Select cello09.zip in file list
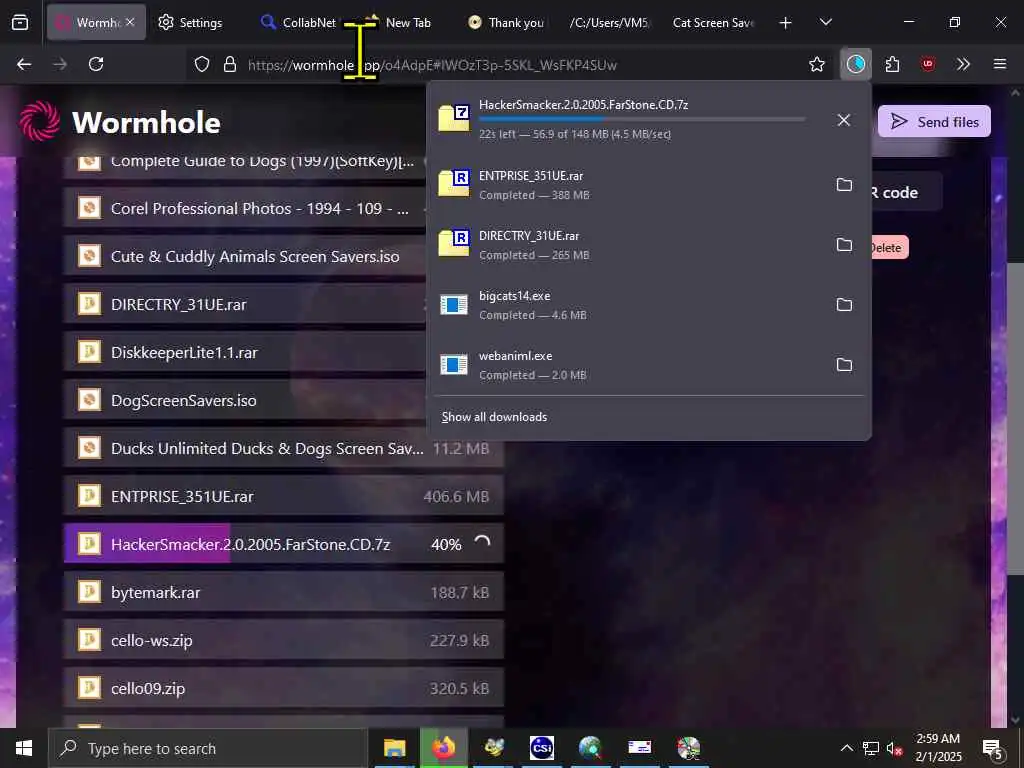Viewport: 1024px width, 768px height. 283,688
